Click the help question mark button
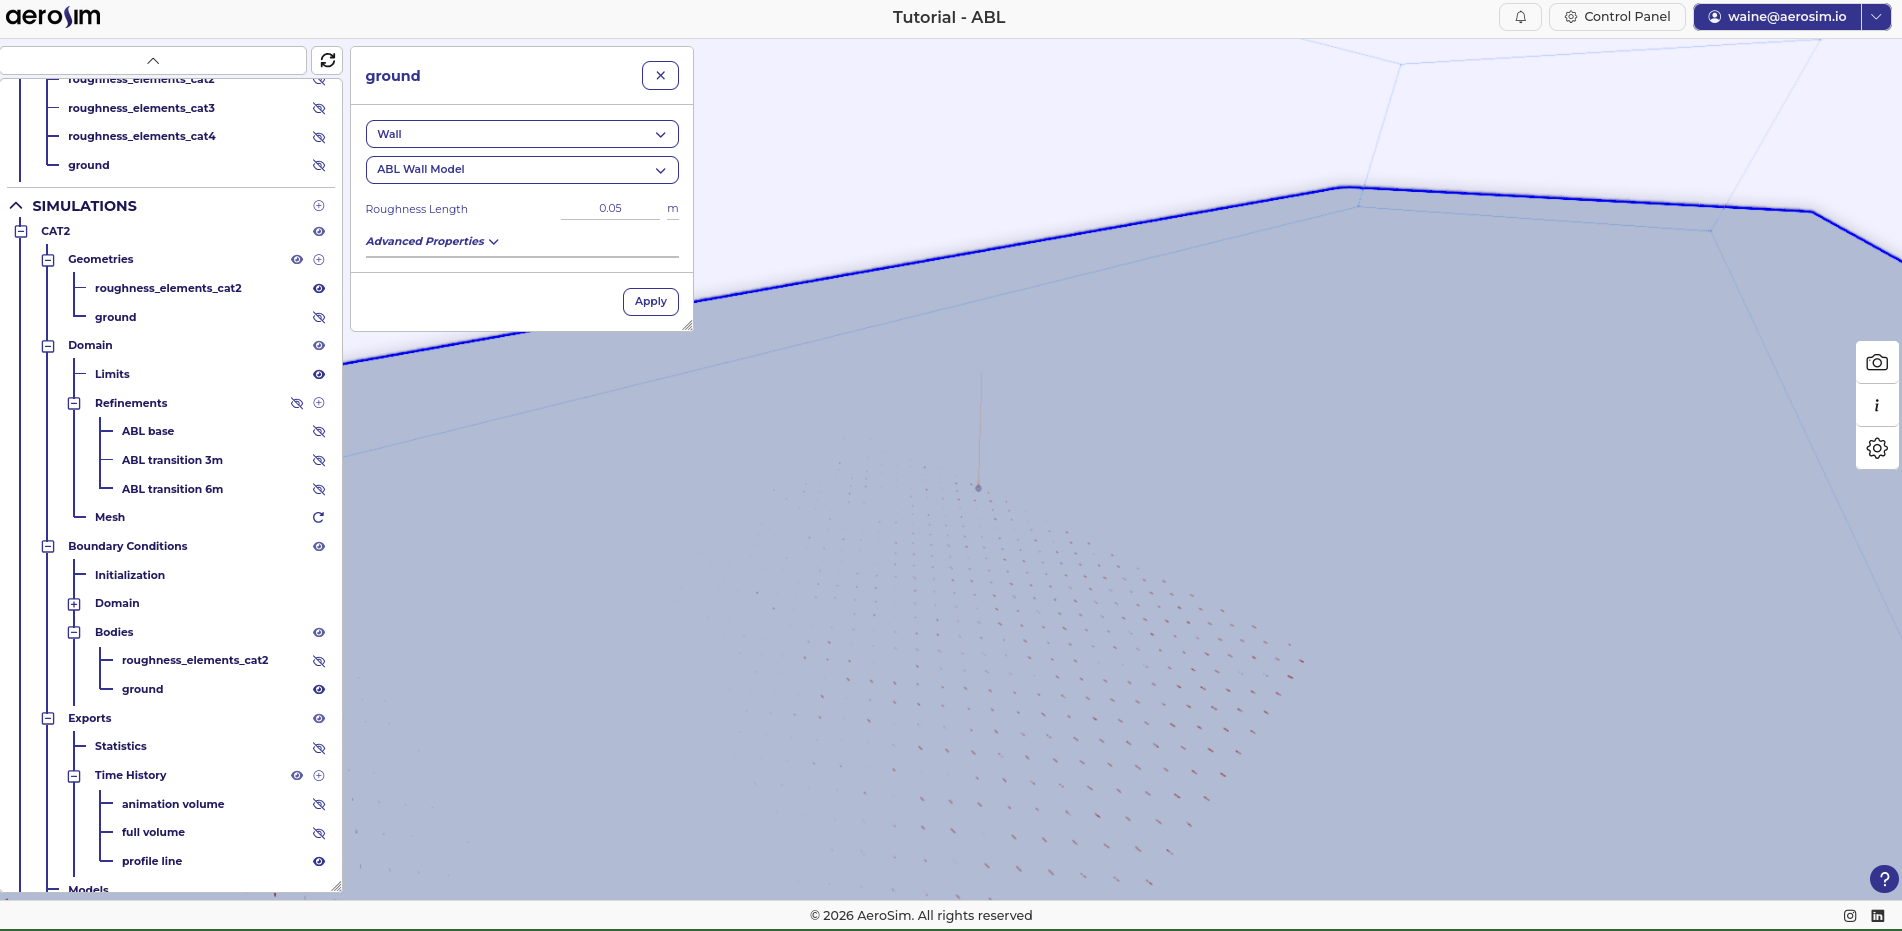Screen dimensions: 1902x931 [1883, 879]
